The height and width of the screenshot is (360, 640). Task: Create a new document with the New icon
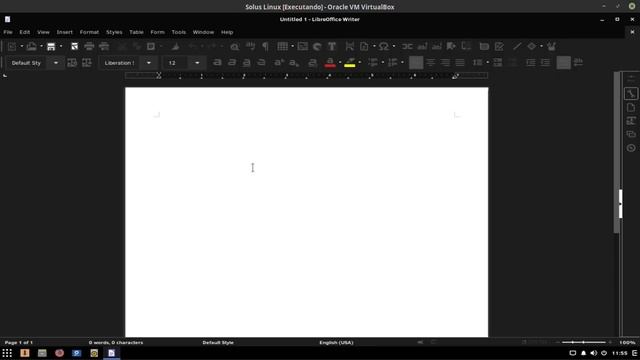[x=12, y=47]
